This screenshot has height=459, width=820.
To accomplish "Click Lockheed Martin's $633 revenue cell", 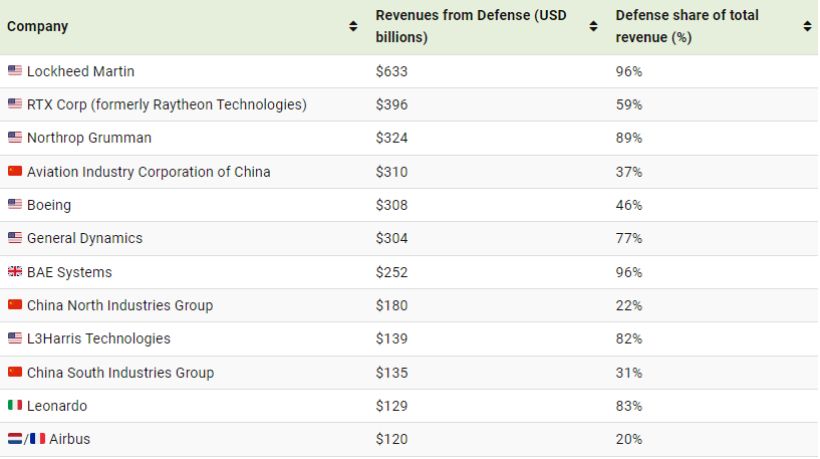I will (392, 71).
